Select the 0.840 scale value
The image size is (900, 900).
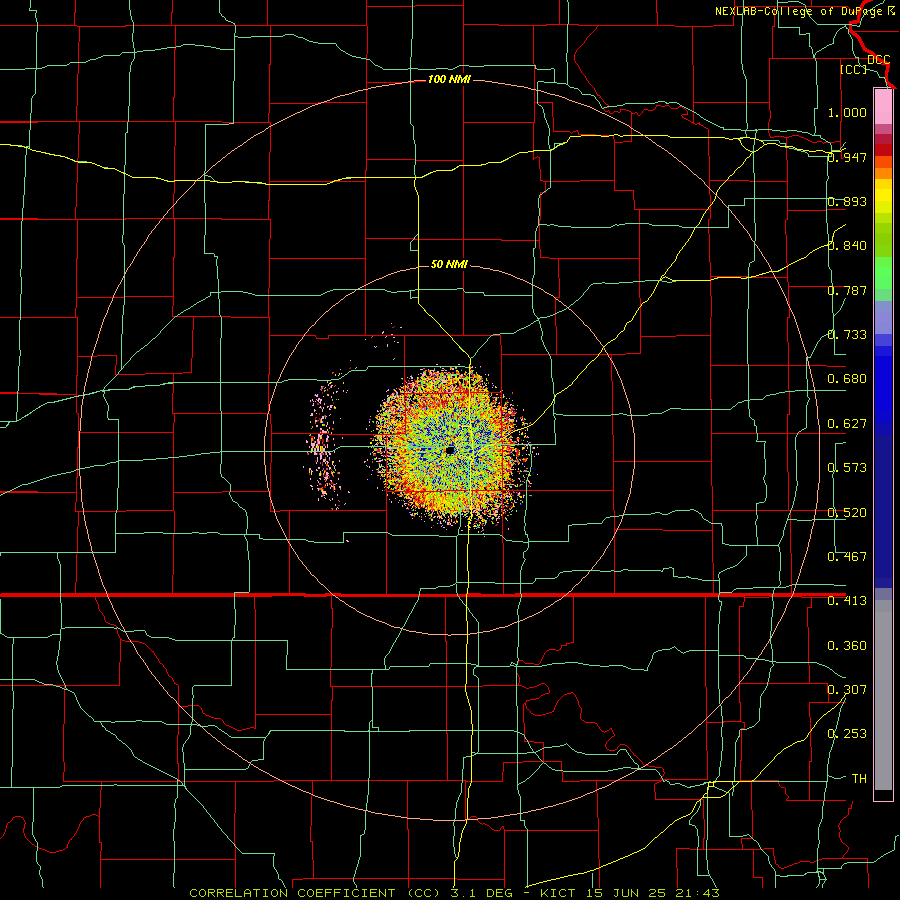(847, 246)
